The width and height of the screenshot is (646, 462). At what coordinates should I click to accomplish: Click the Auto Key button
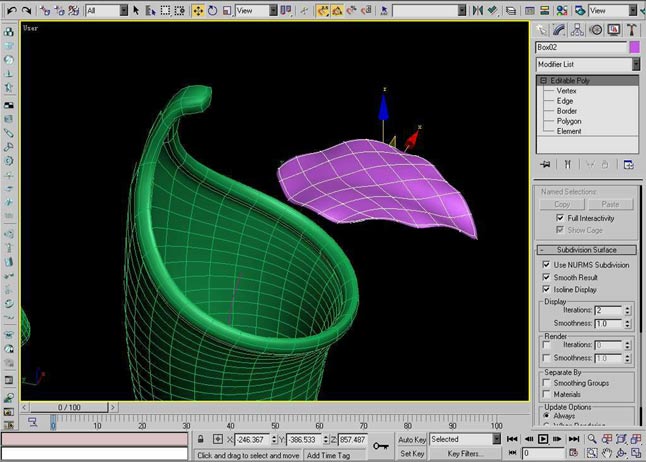point(412,440)
